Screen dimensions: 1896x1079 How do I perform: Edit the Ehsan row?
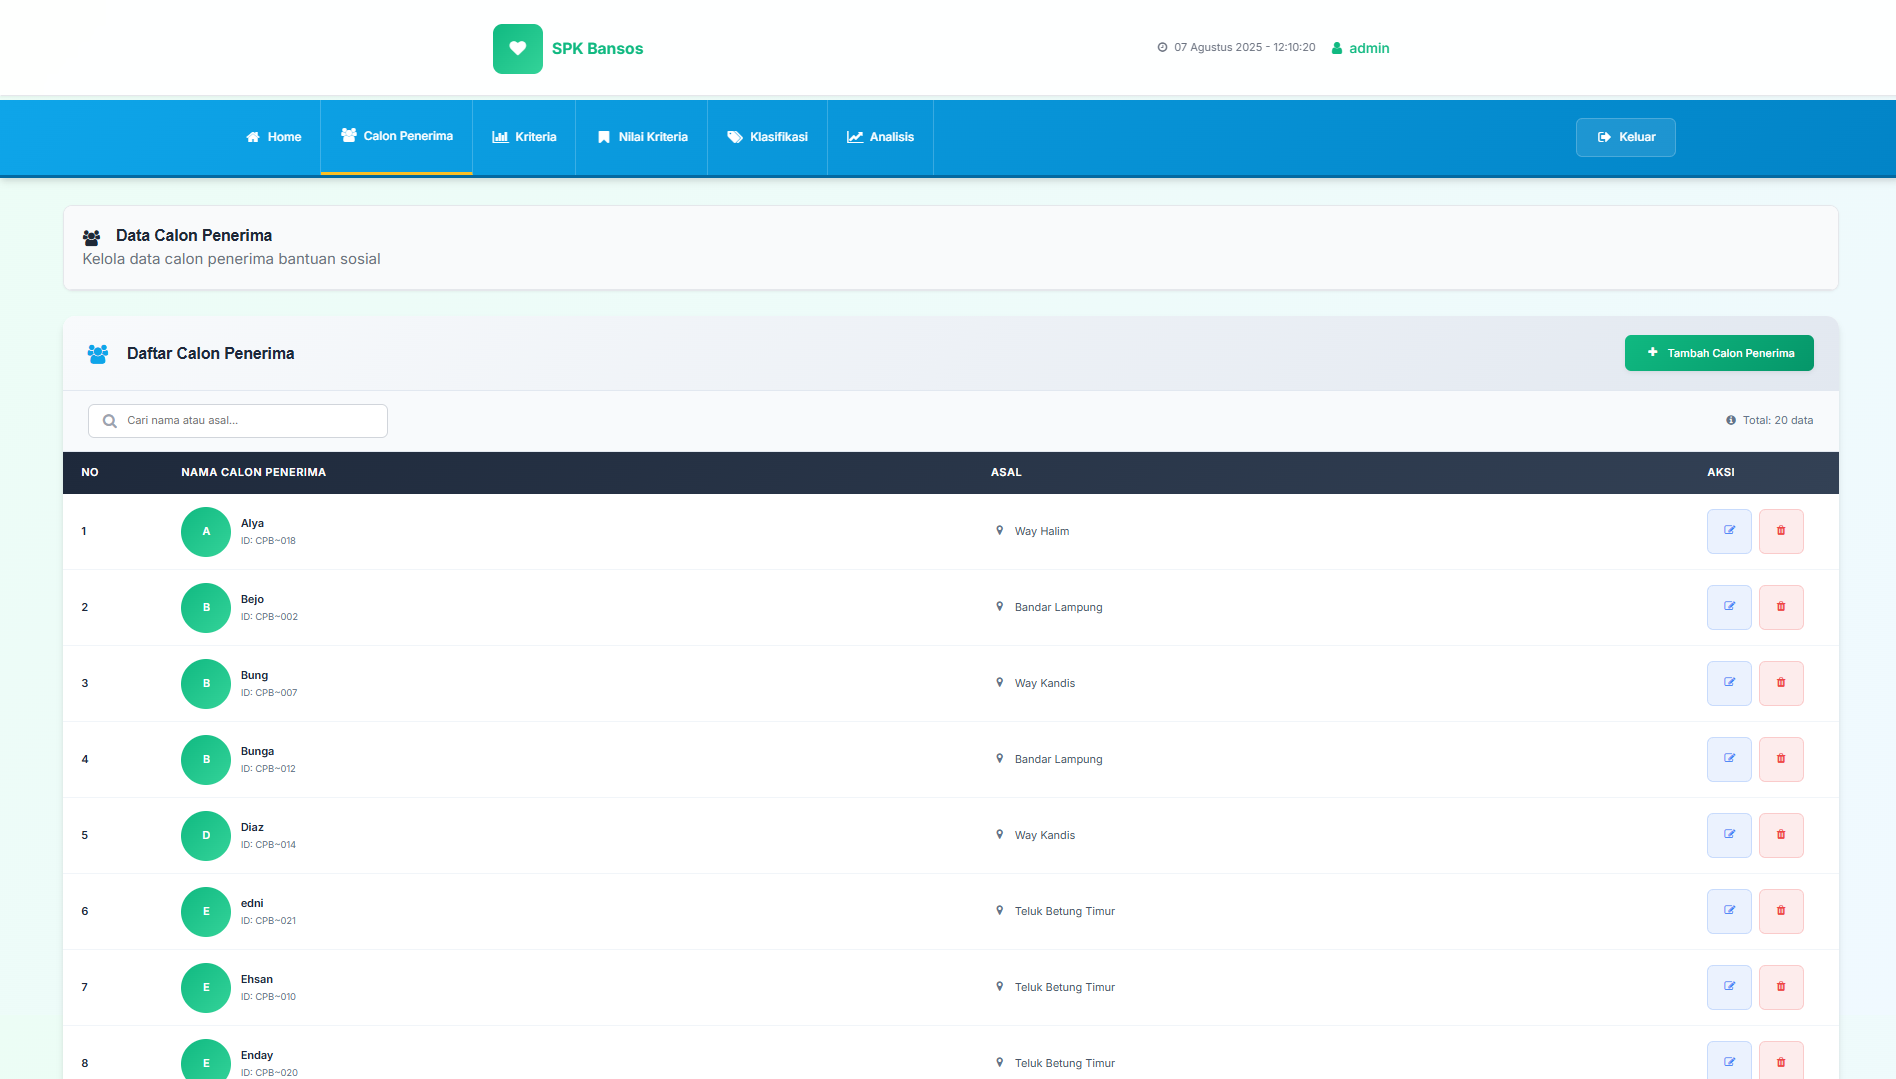point(1729,987)
